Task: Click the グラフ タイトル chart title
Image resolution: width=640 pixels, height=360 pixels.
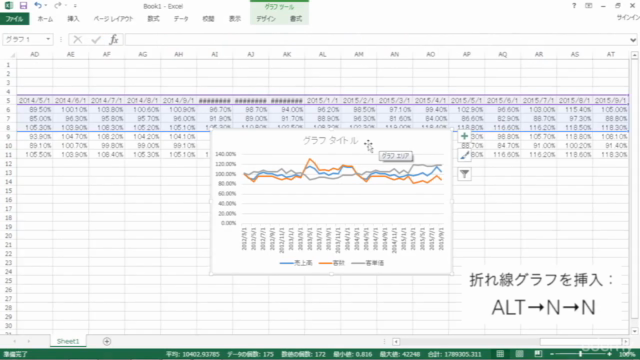Action: coord(330,140)
